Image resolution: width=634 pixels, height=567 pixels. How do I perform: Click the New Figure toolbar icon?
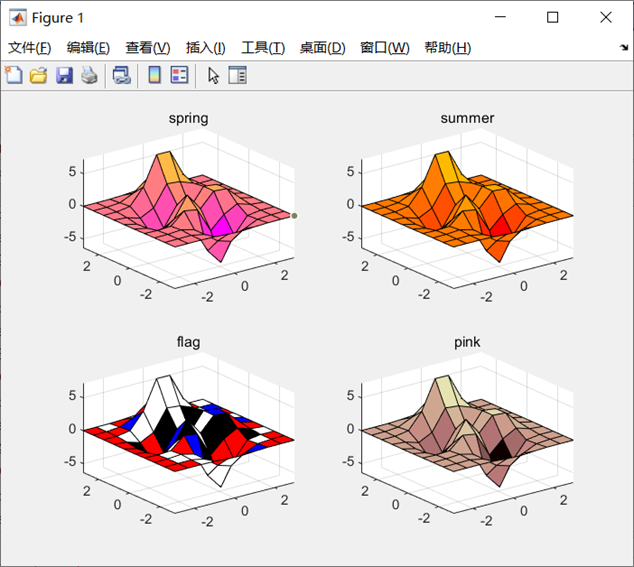[14, 75]
